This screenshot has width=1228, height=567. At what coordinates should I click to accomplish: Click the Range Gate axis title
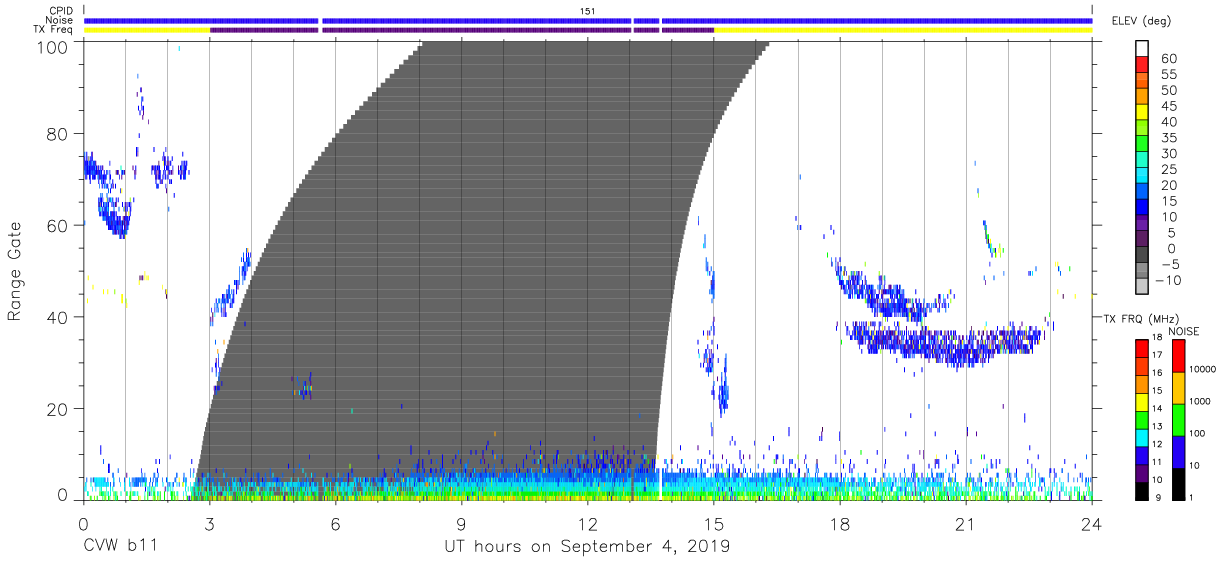tap(15, 270)
